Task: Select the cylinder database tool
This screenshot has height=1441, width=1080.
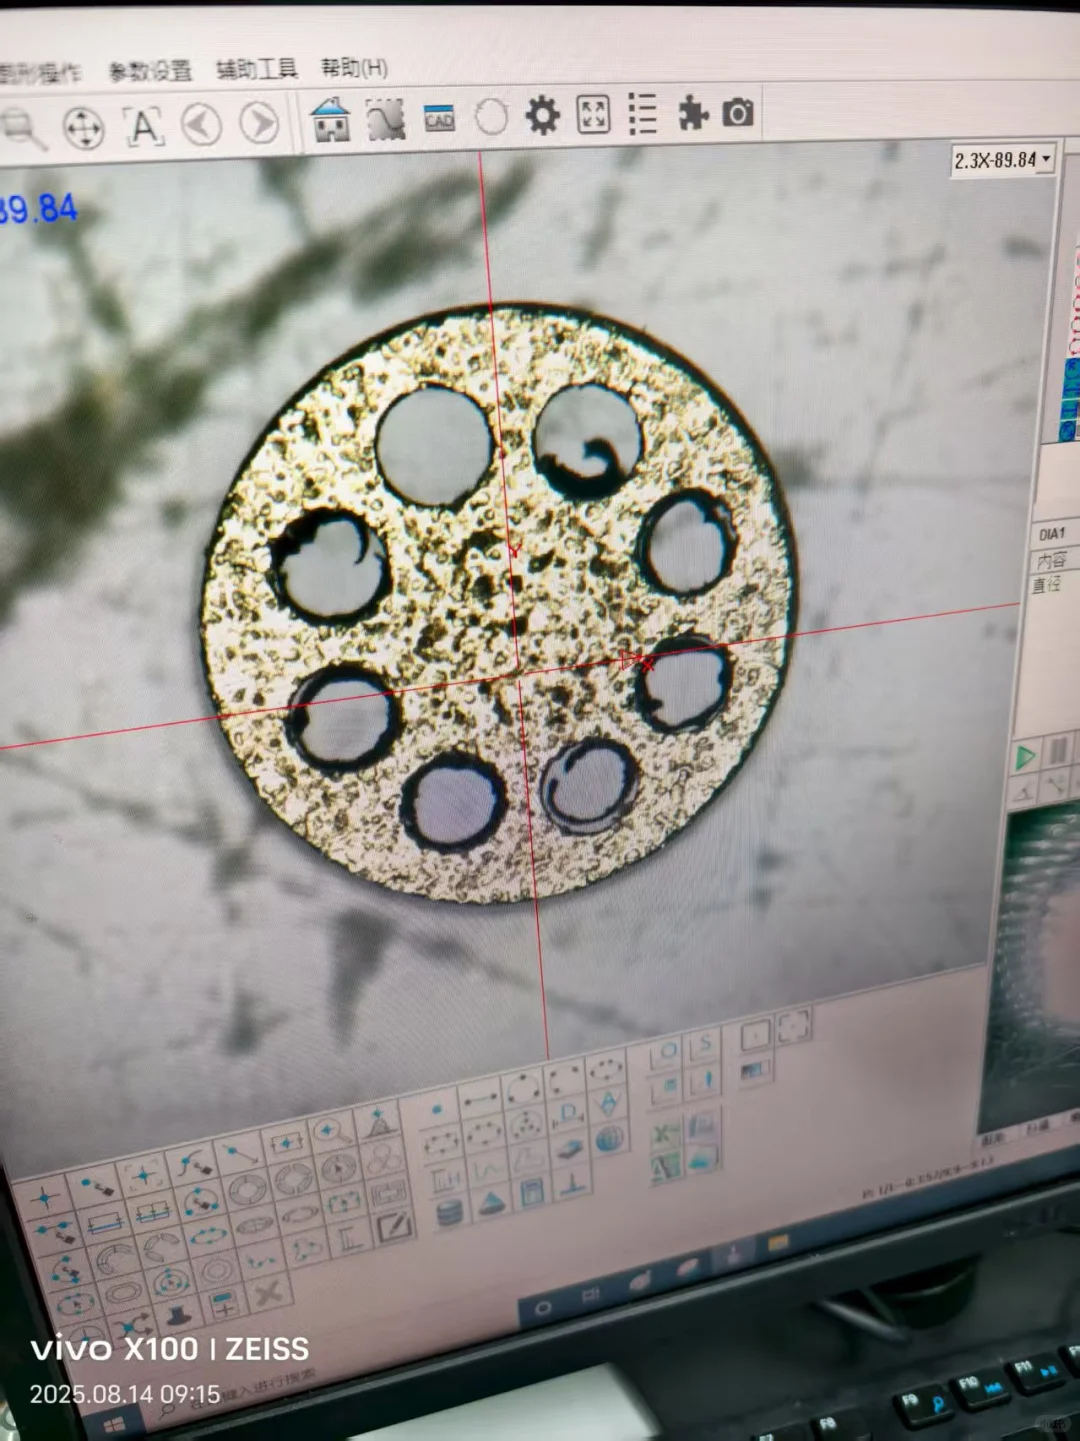Action: pos(450,1212)
